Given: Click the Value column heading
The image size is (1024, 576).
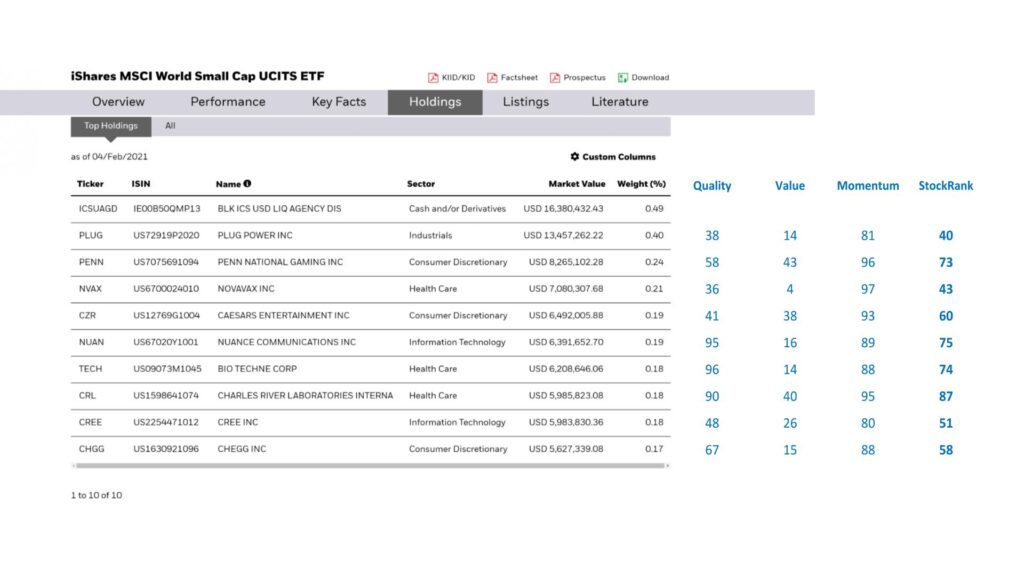Looking at the screenshot, I should (x=790, y=185).
